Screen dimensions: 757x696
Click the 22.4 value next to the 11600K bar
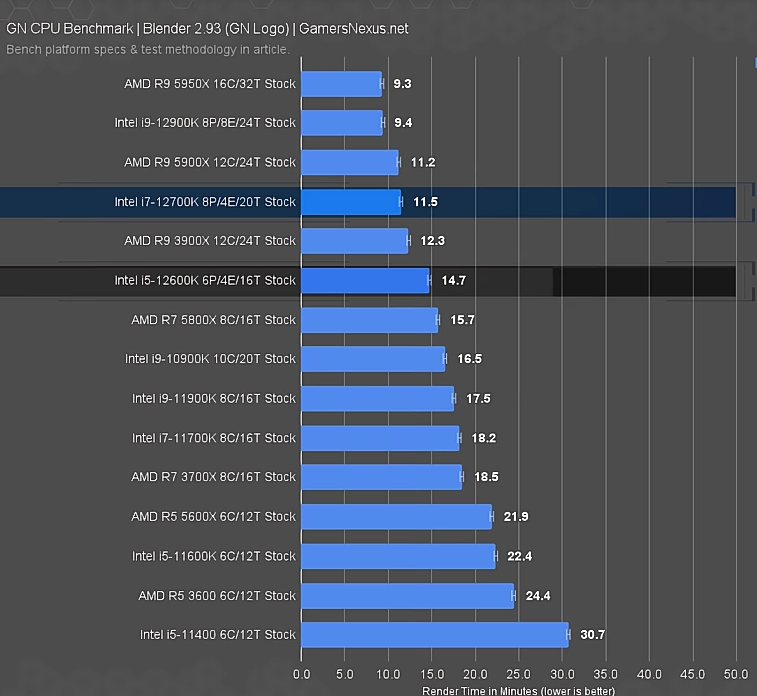(x=519, y=557)
